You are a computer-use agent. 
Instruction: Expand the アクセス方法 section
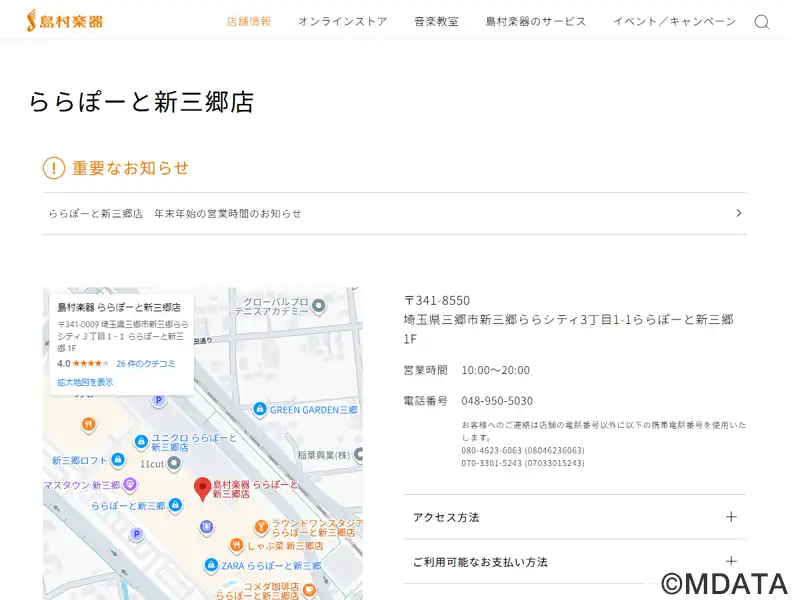pos(731,517)
